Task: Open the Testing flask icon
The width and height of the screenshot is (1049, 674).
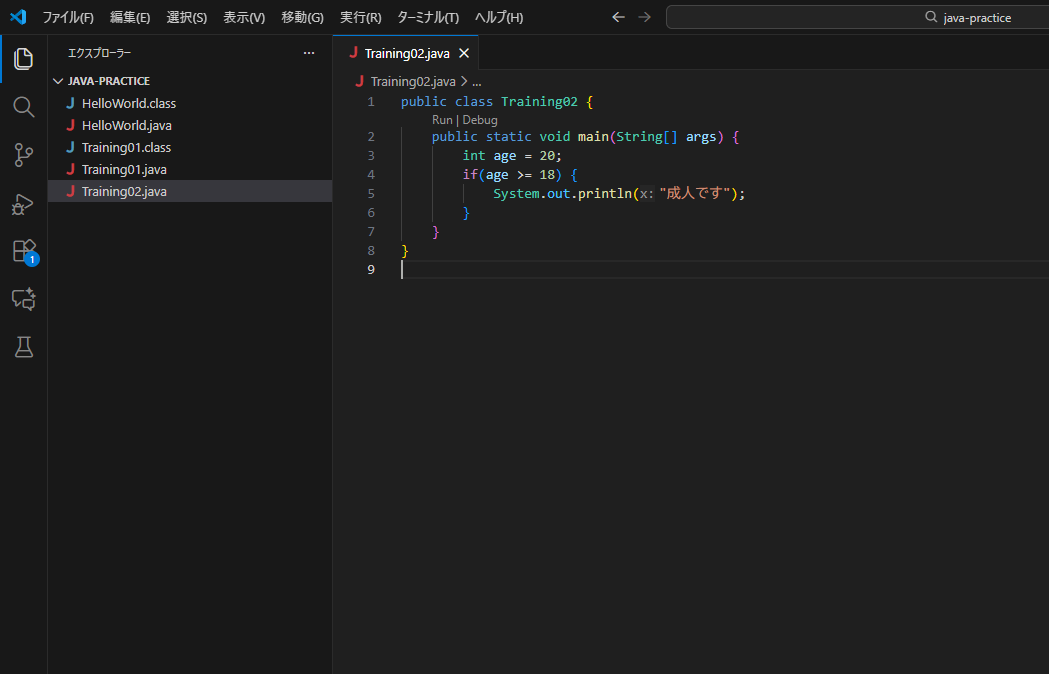Action: coord(23,347)
